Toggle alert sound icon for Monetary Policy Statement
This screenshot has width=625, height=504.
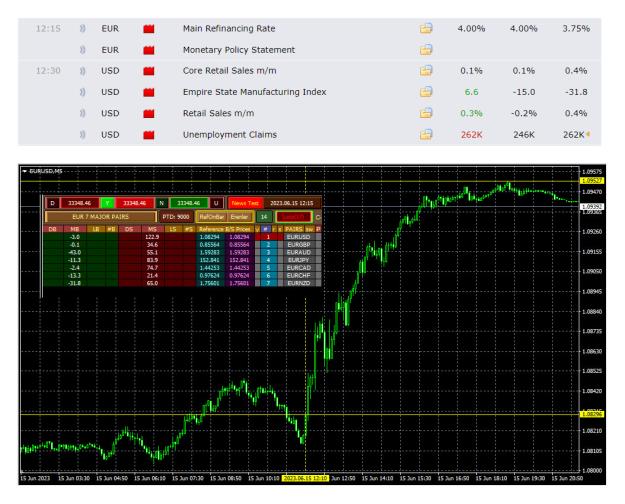(83, 50)
